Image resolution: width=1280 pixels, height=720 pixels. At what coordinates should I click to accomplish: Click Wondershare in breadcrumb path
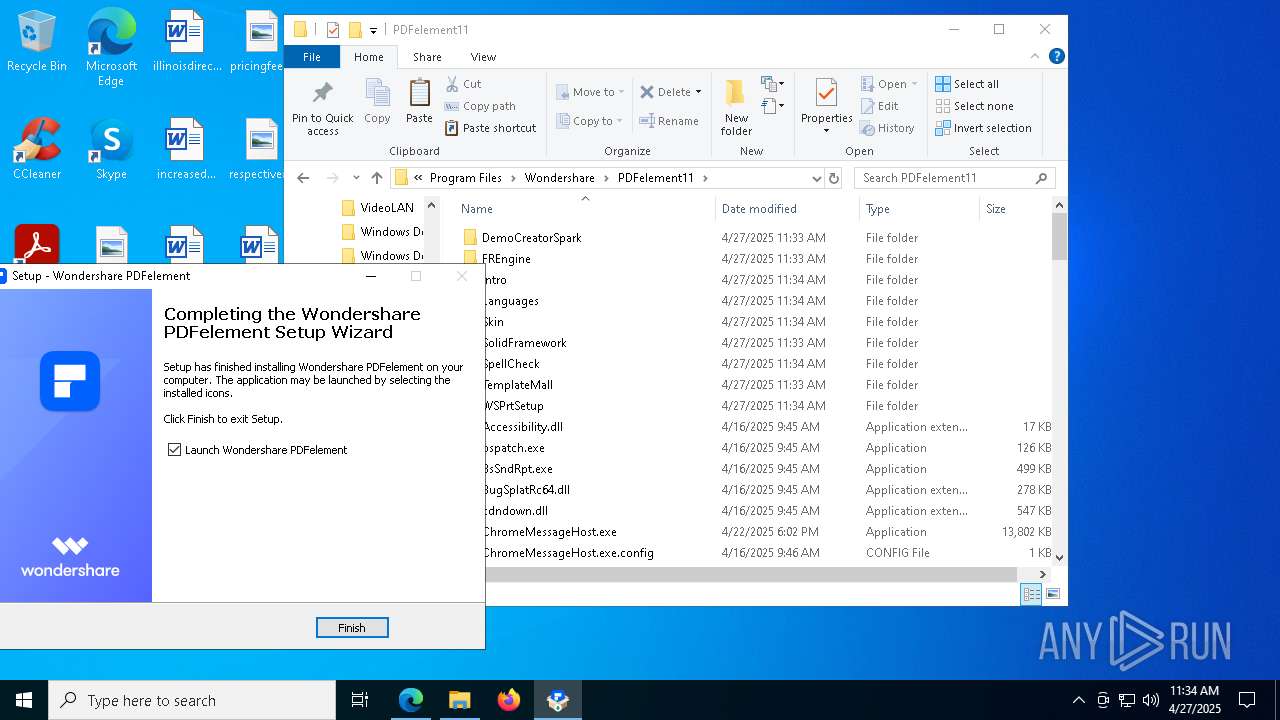point(560,178)
